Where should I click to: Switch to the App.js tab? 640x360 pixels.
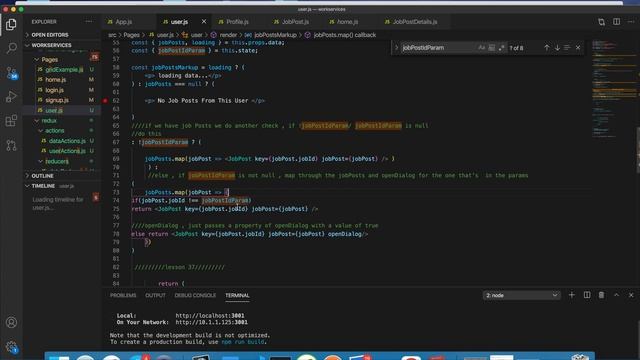(123, 22)
